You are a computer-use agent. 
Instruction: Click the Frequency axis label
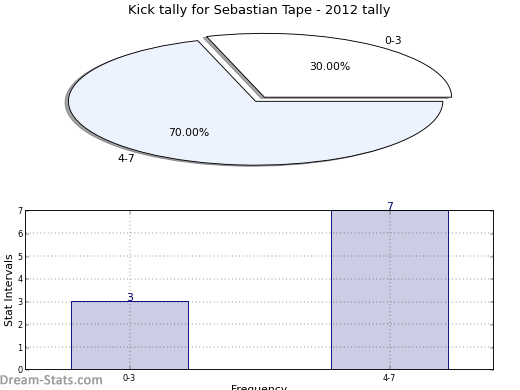[259, 387]
